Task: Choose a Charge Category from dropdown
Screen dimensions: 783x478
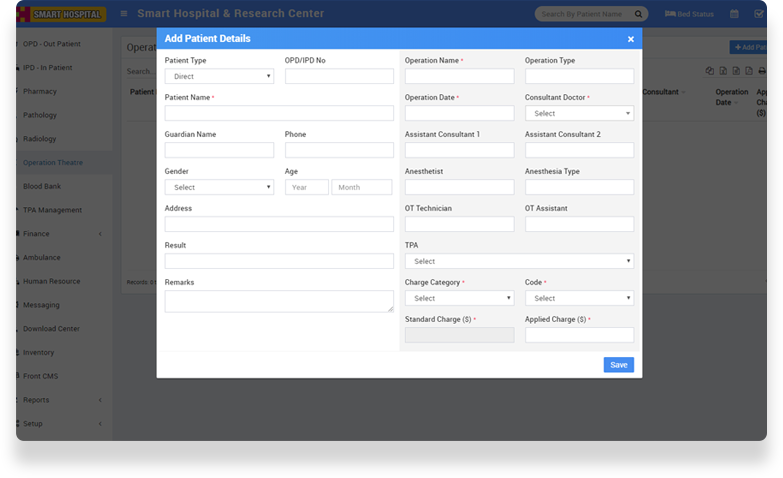Action: click(459, 298)
